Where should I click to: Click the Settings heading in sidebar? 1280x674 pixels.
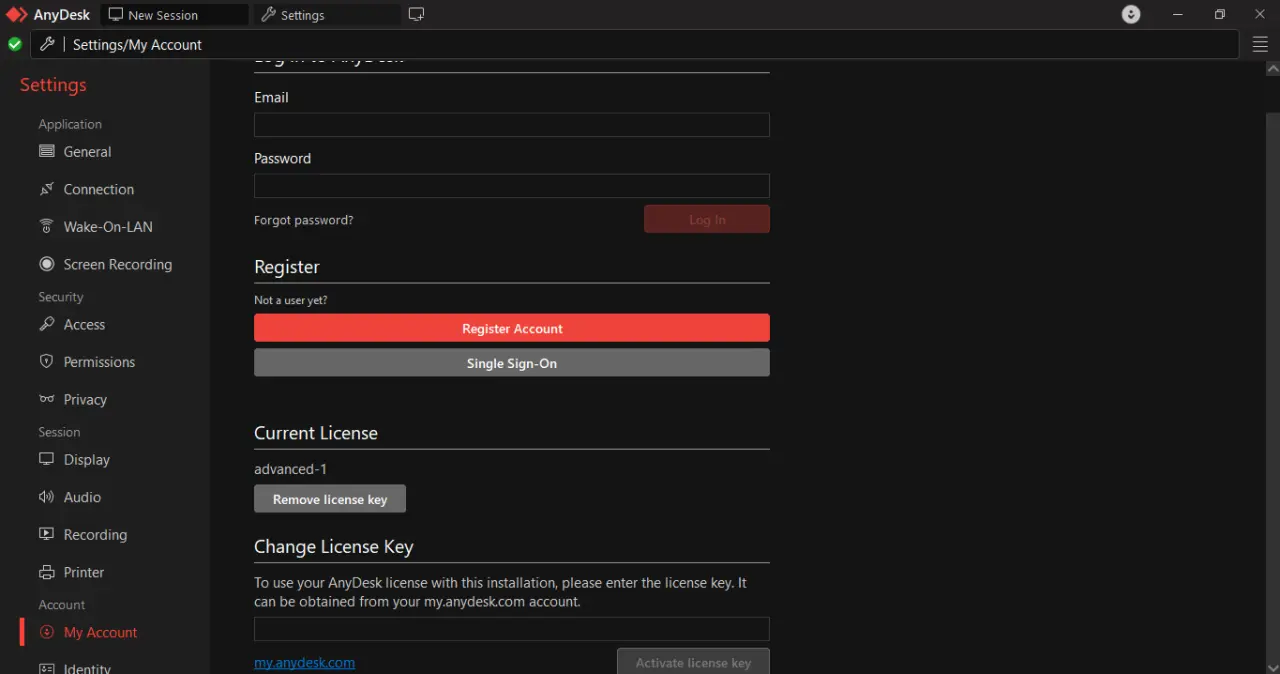point(53,85)
